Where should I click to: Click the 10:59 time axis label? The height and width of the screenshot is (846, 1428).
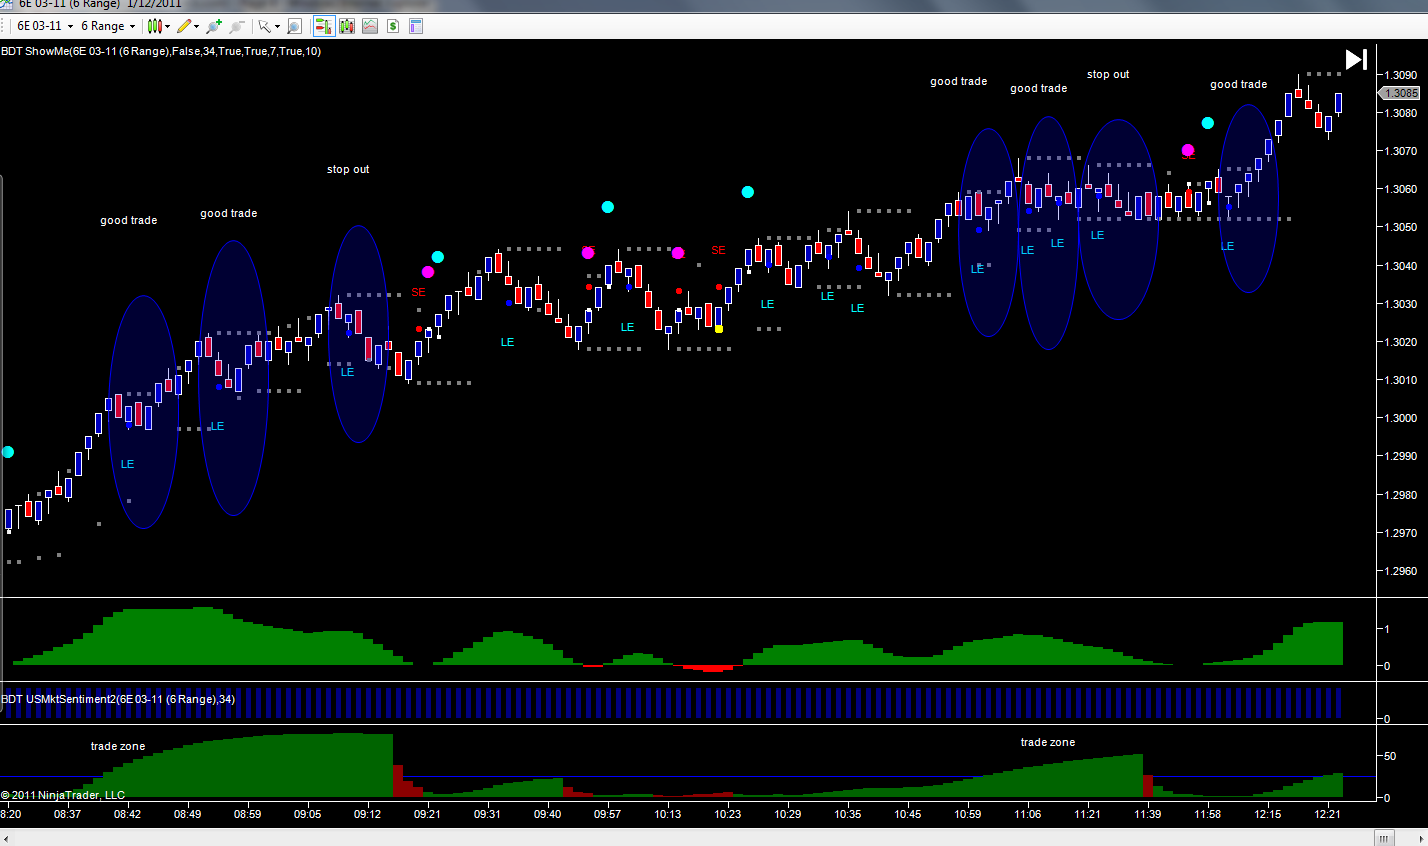click(967, 814)
